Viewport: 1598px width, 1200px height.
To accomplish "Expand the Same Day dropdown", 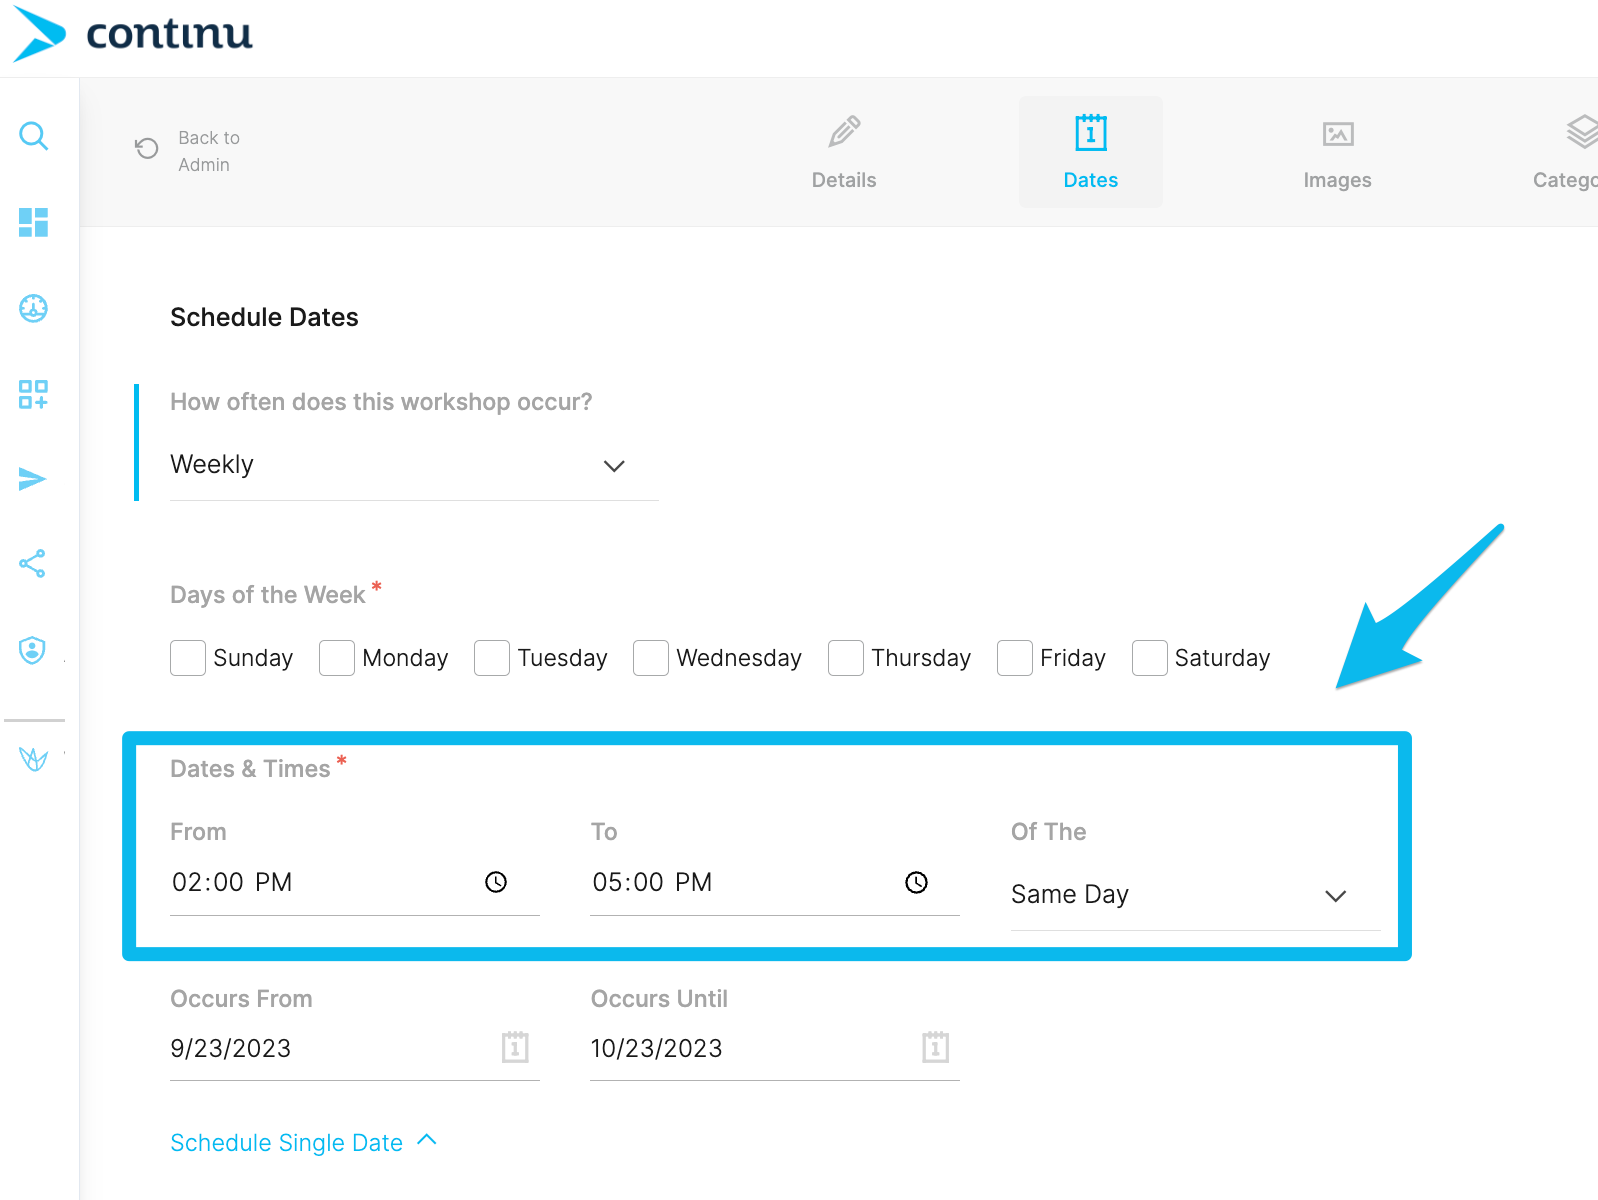I will 1195,895.
